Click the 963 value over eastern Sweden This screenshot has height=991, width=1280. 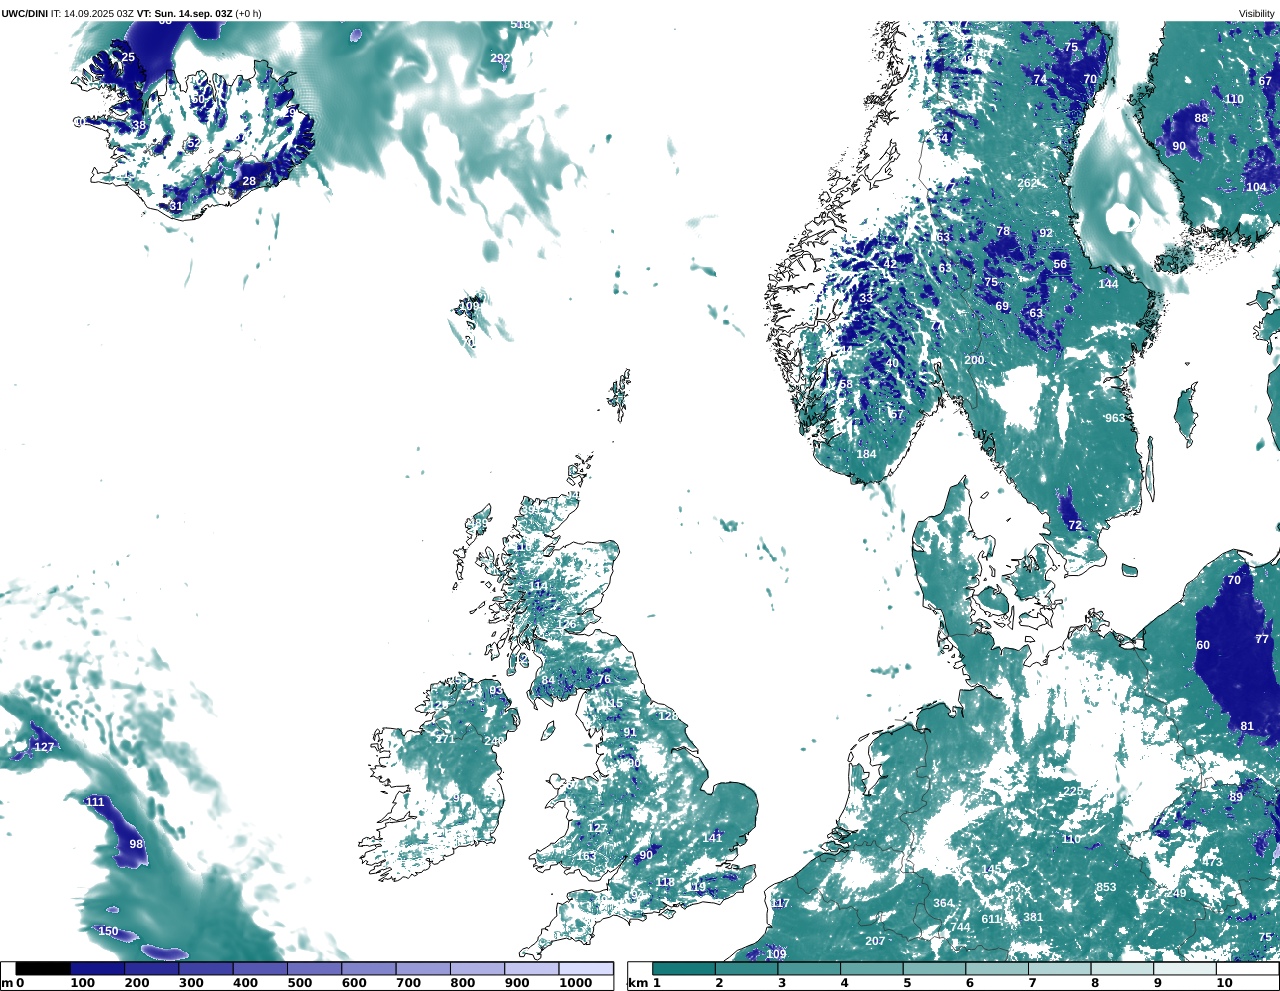click(1115, 418)
